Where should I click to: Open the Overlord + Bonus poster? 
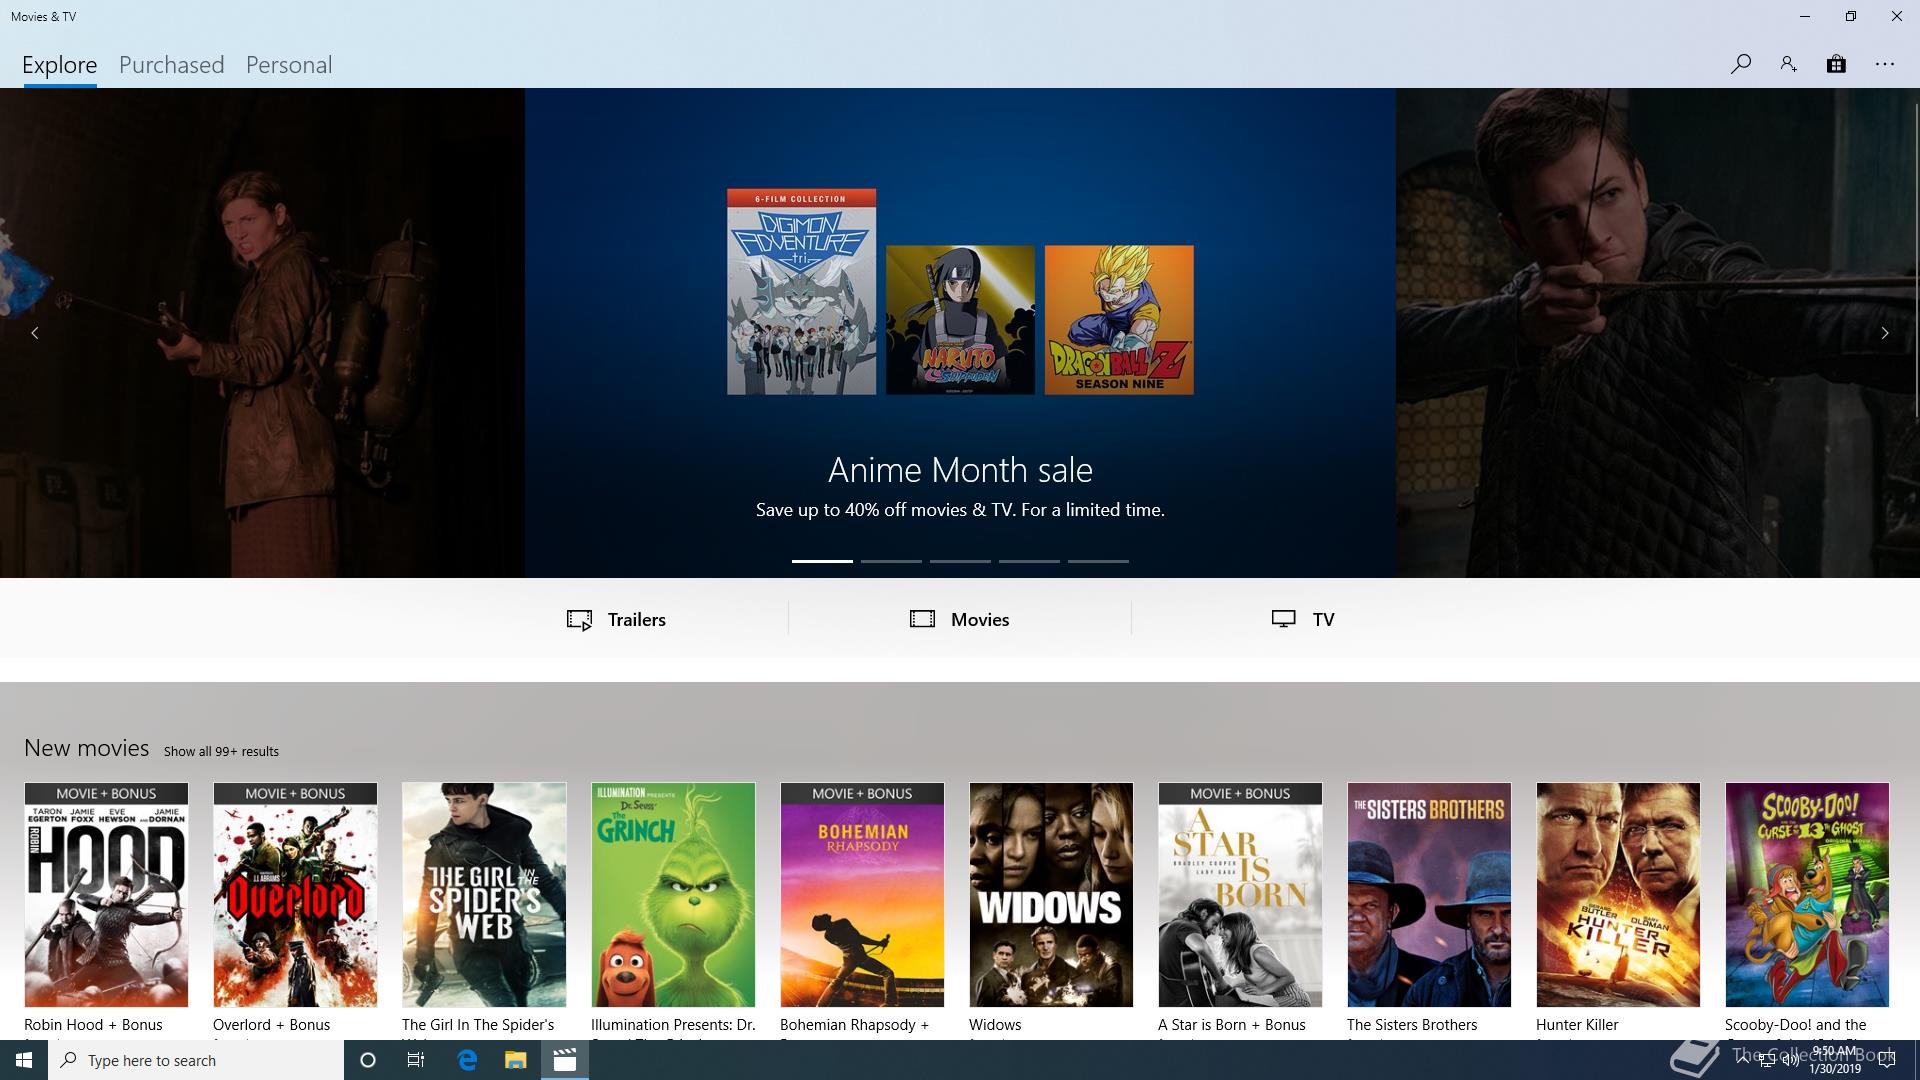[x=295, y=895]
